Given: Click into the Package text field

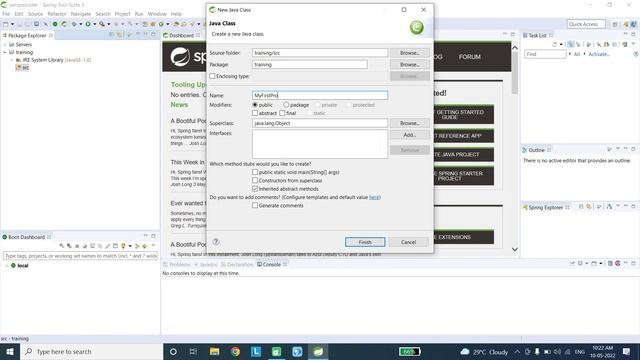Looking at the screenshot, I should click(310, 64).
